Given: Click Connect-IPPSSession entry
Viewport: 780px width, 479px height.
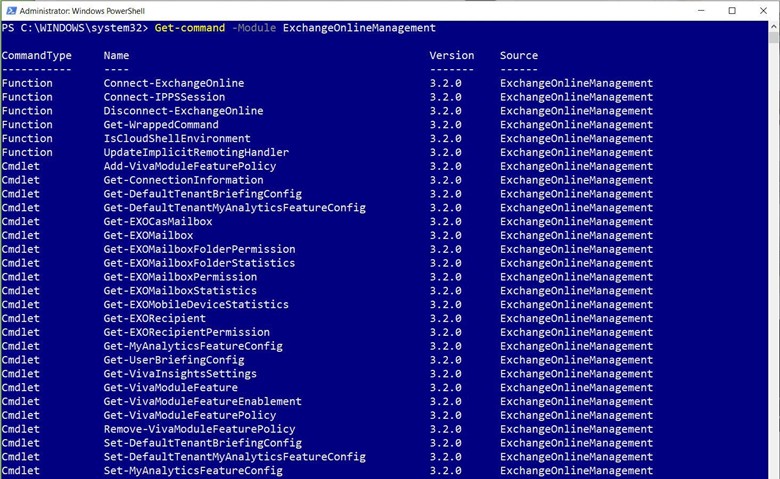Looking at the screenshot, I should (x=164, y=97).
